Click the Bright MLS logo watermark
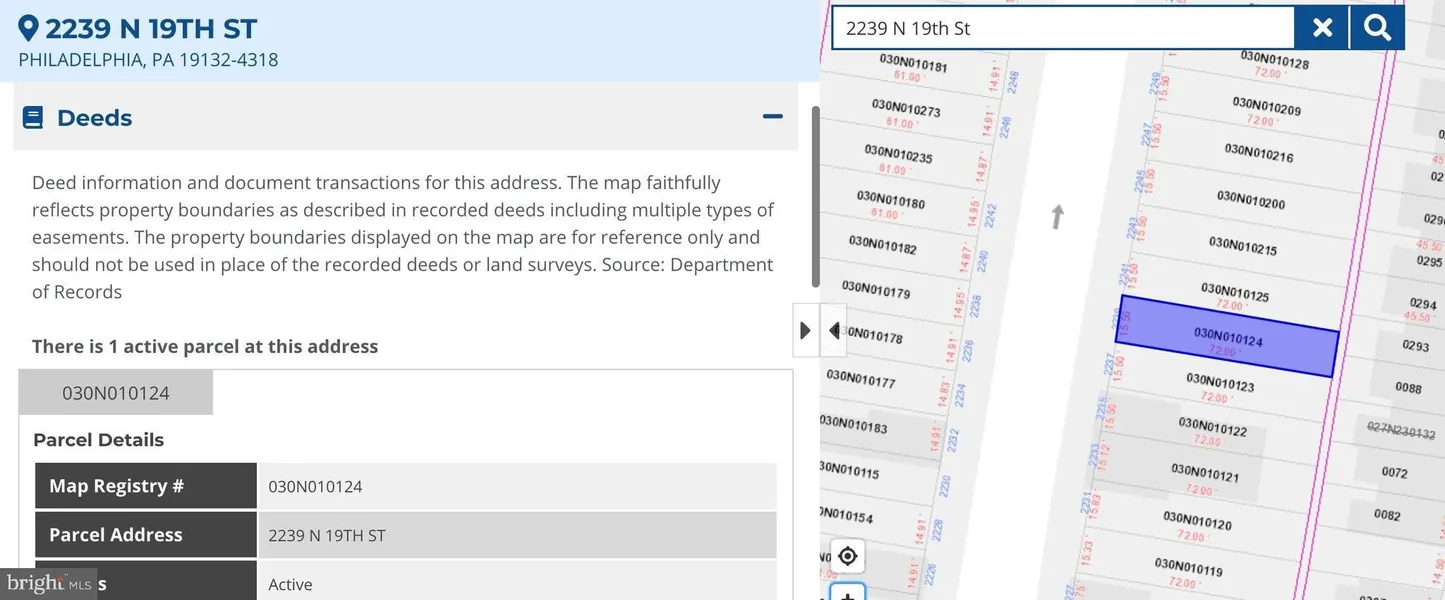This screenshot has height=600, width=1445. pos(48,582)
